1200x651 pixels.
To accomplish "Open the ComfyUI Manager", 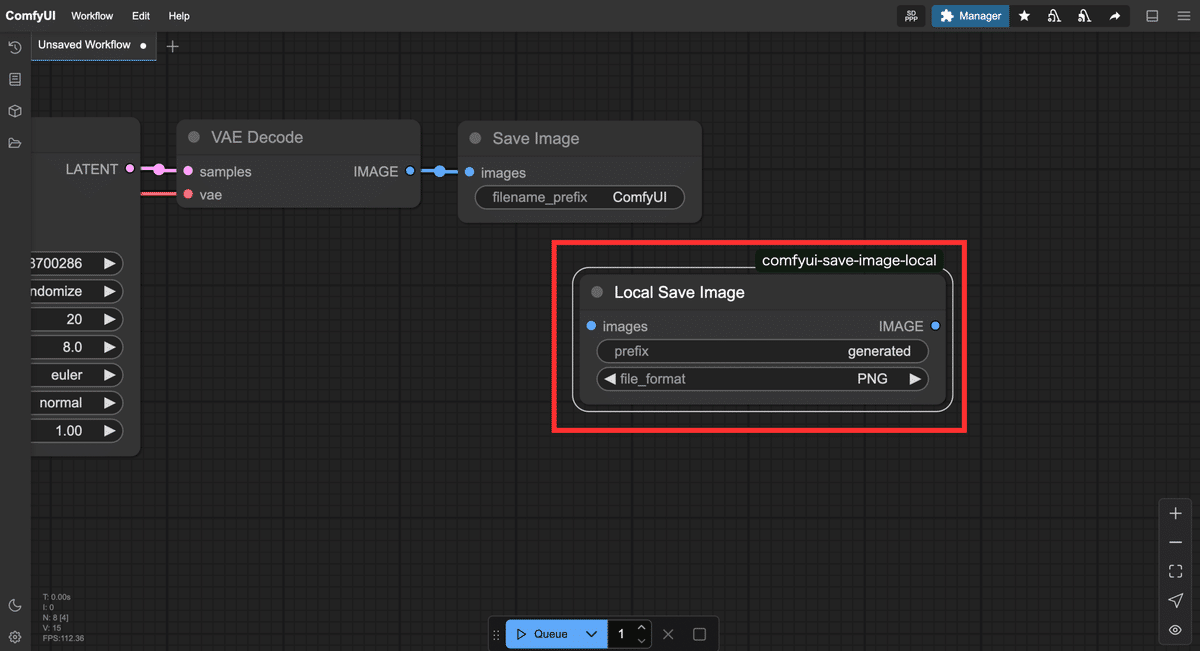I will pyautogui.click(x=970, y=16).
